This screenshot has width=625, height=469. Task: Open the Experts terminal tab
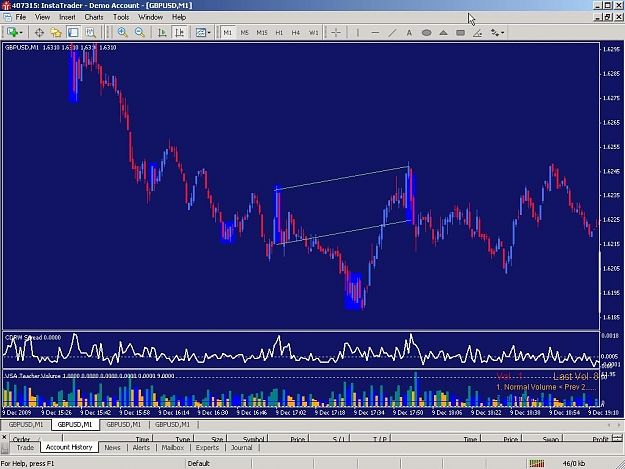[207, 447]
